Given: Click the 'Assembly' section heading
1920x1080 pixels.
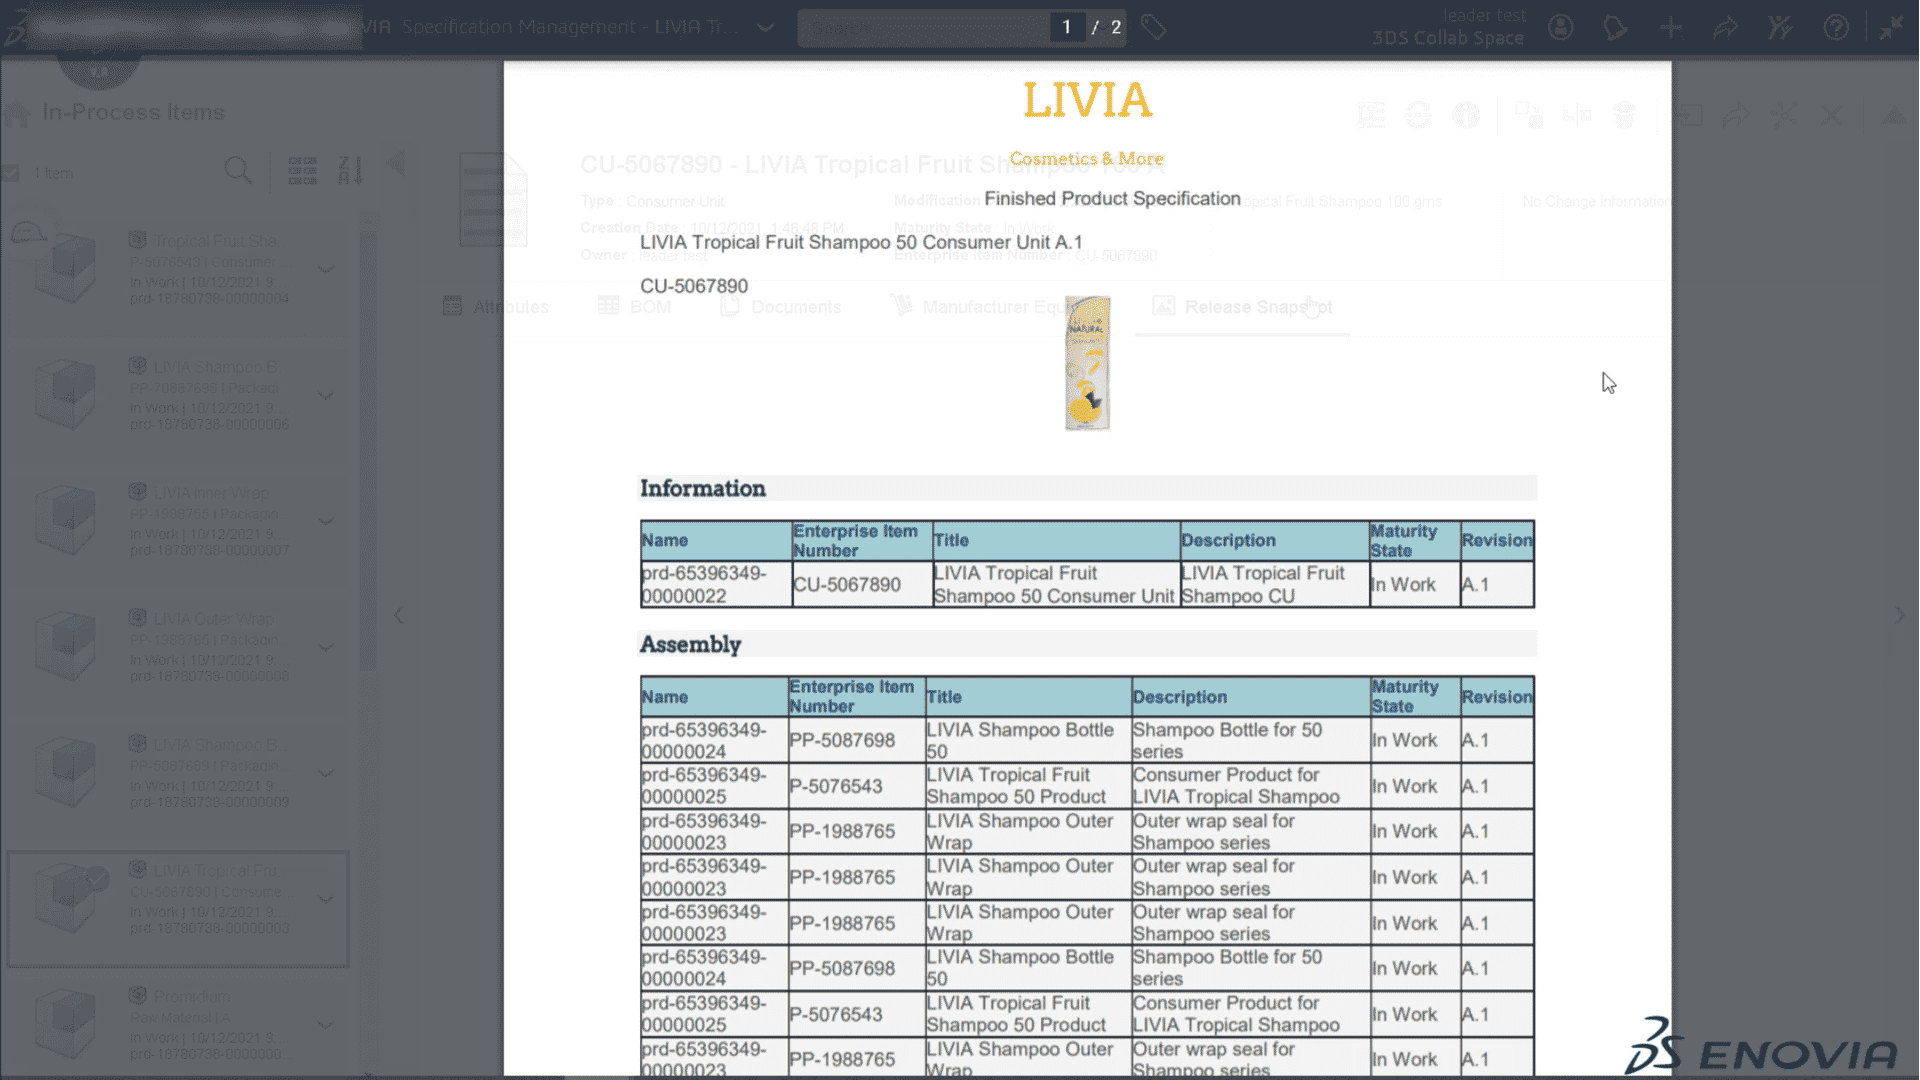Looking at the screenshot, I should [690, 644].
